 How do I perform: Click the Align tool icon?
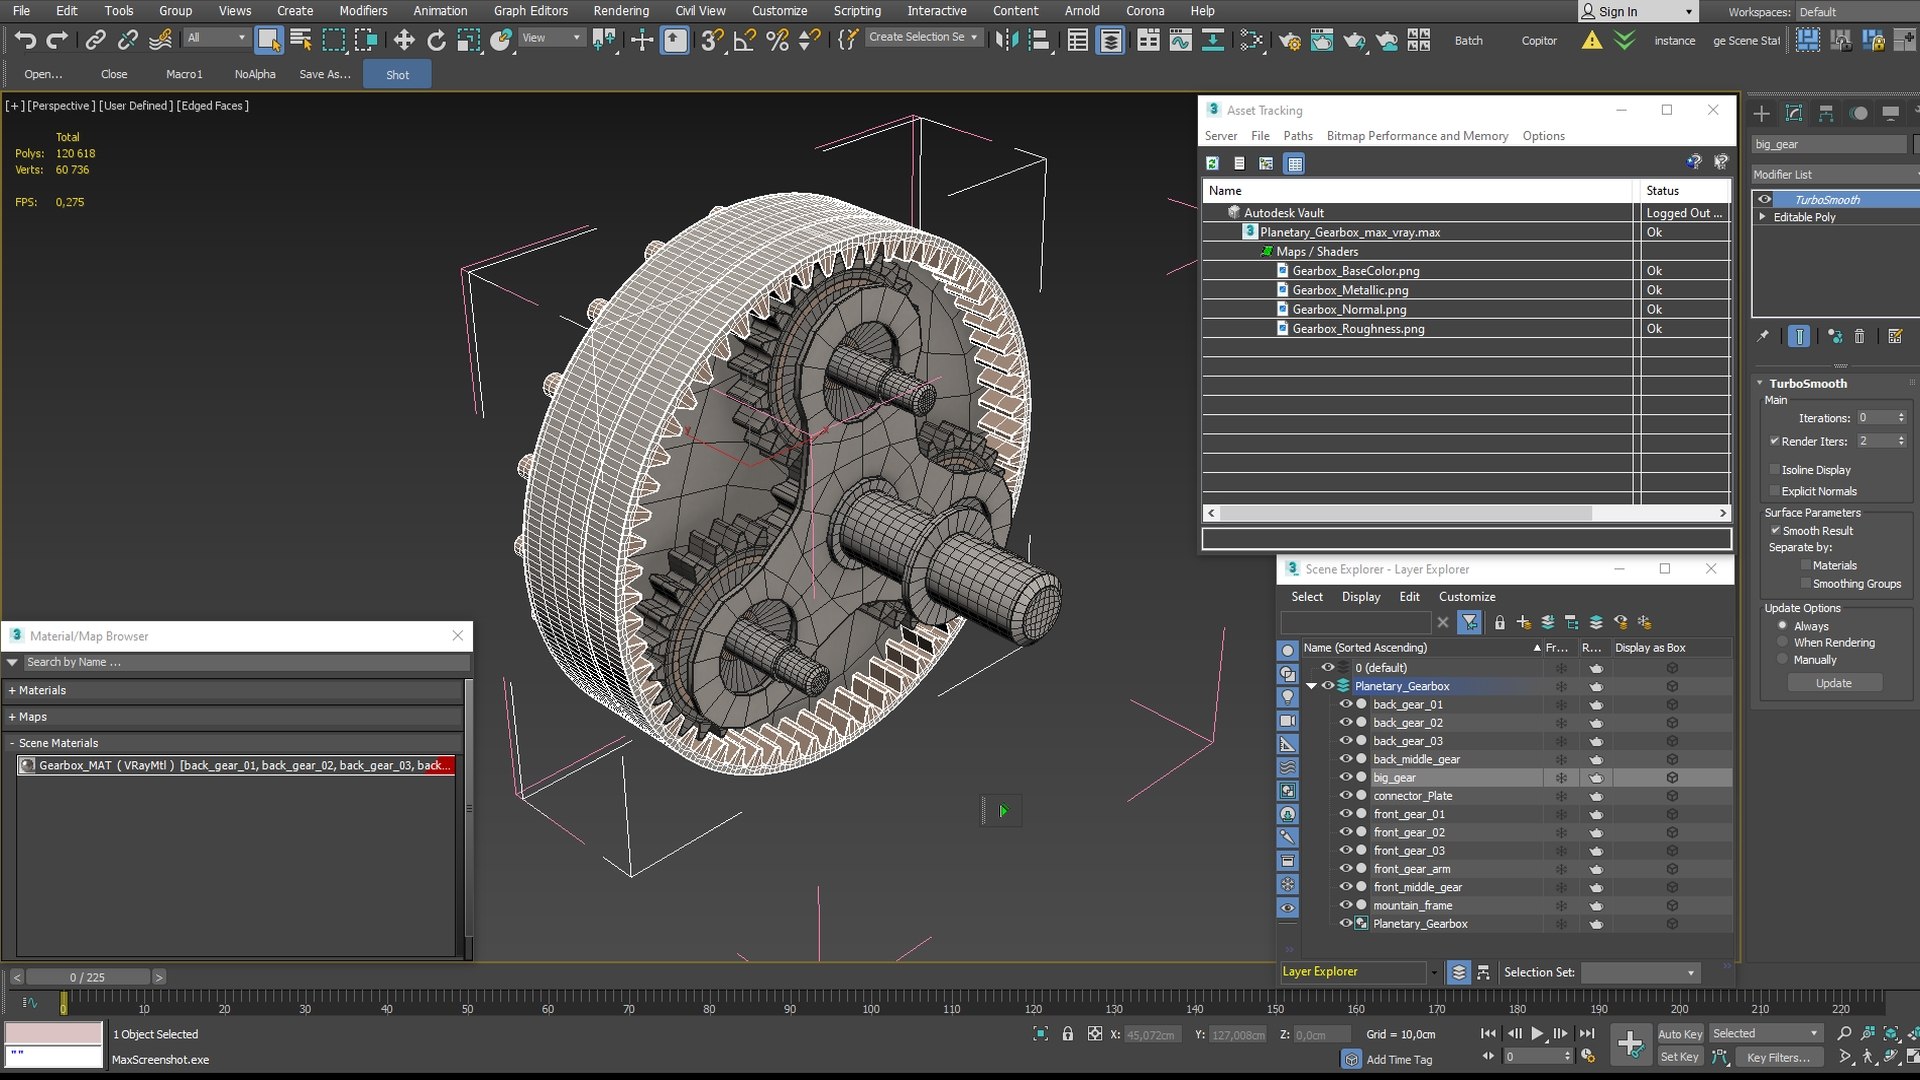(1040, 40)
